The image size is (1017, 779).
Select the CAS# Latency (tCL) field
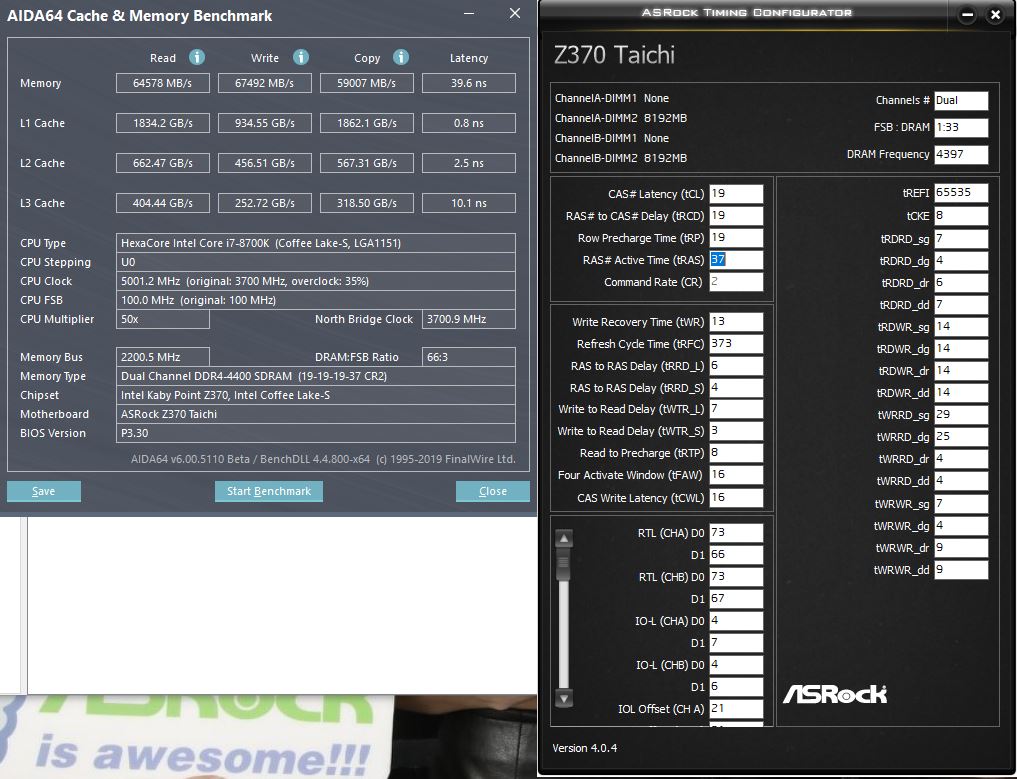click(736, 194)
